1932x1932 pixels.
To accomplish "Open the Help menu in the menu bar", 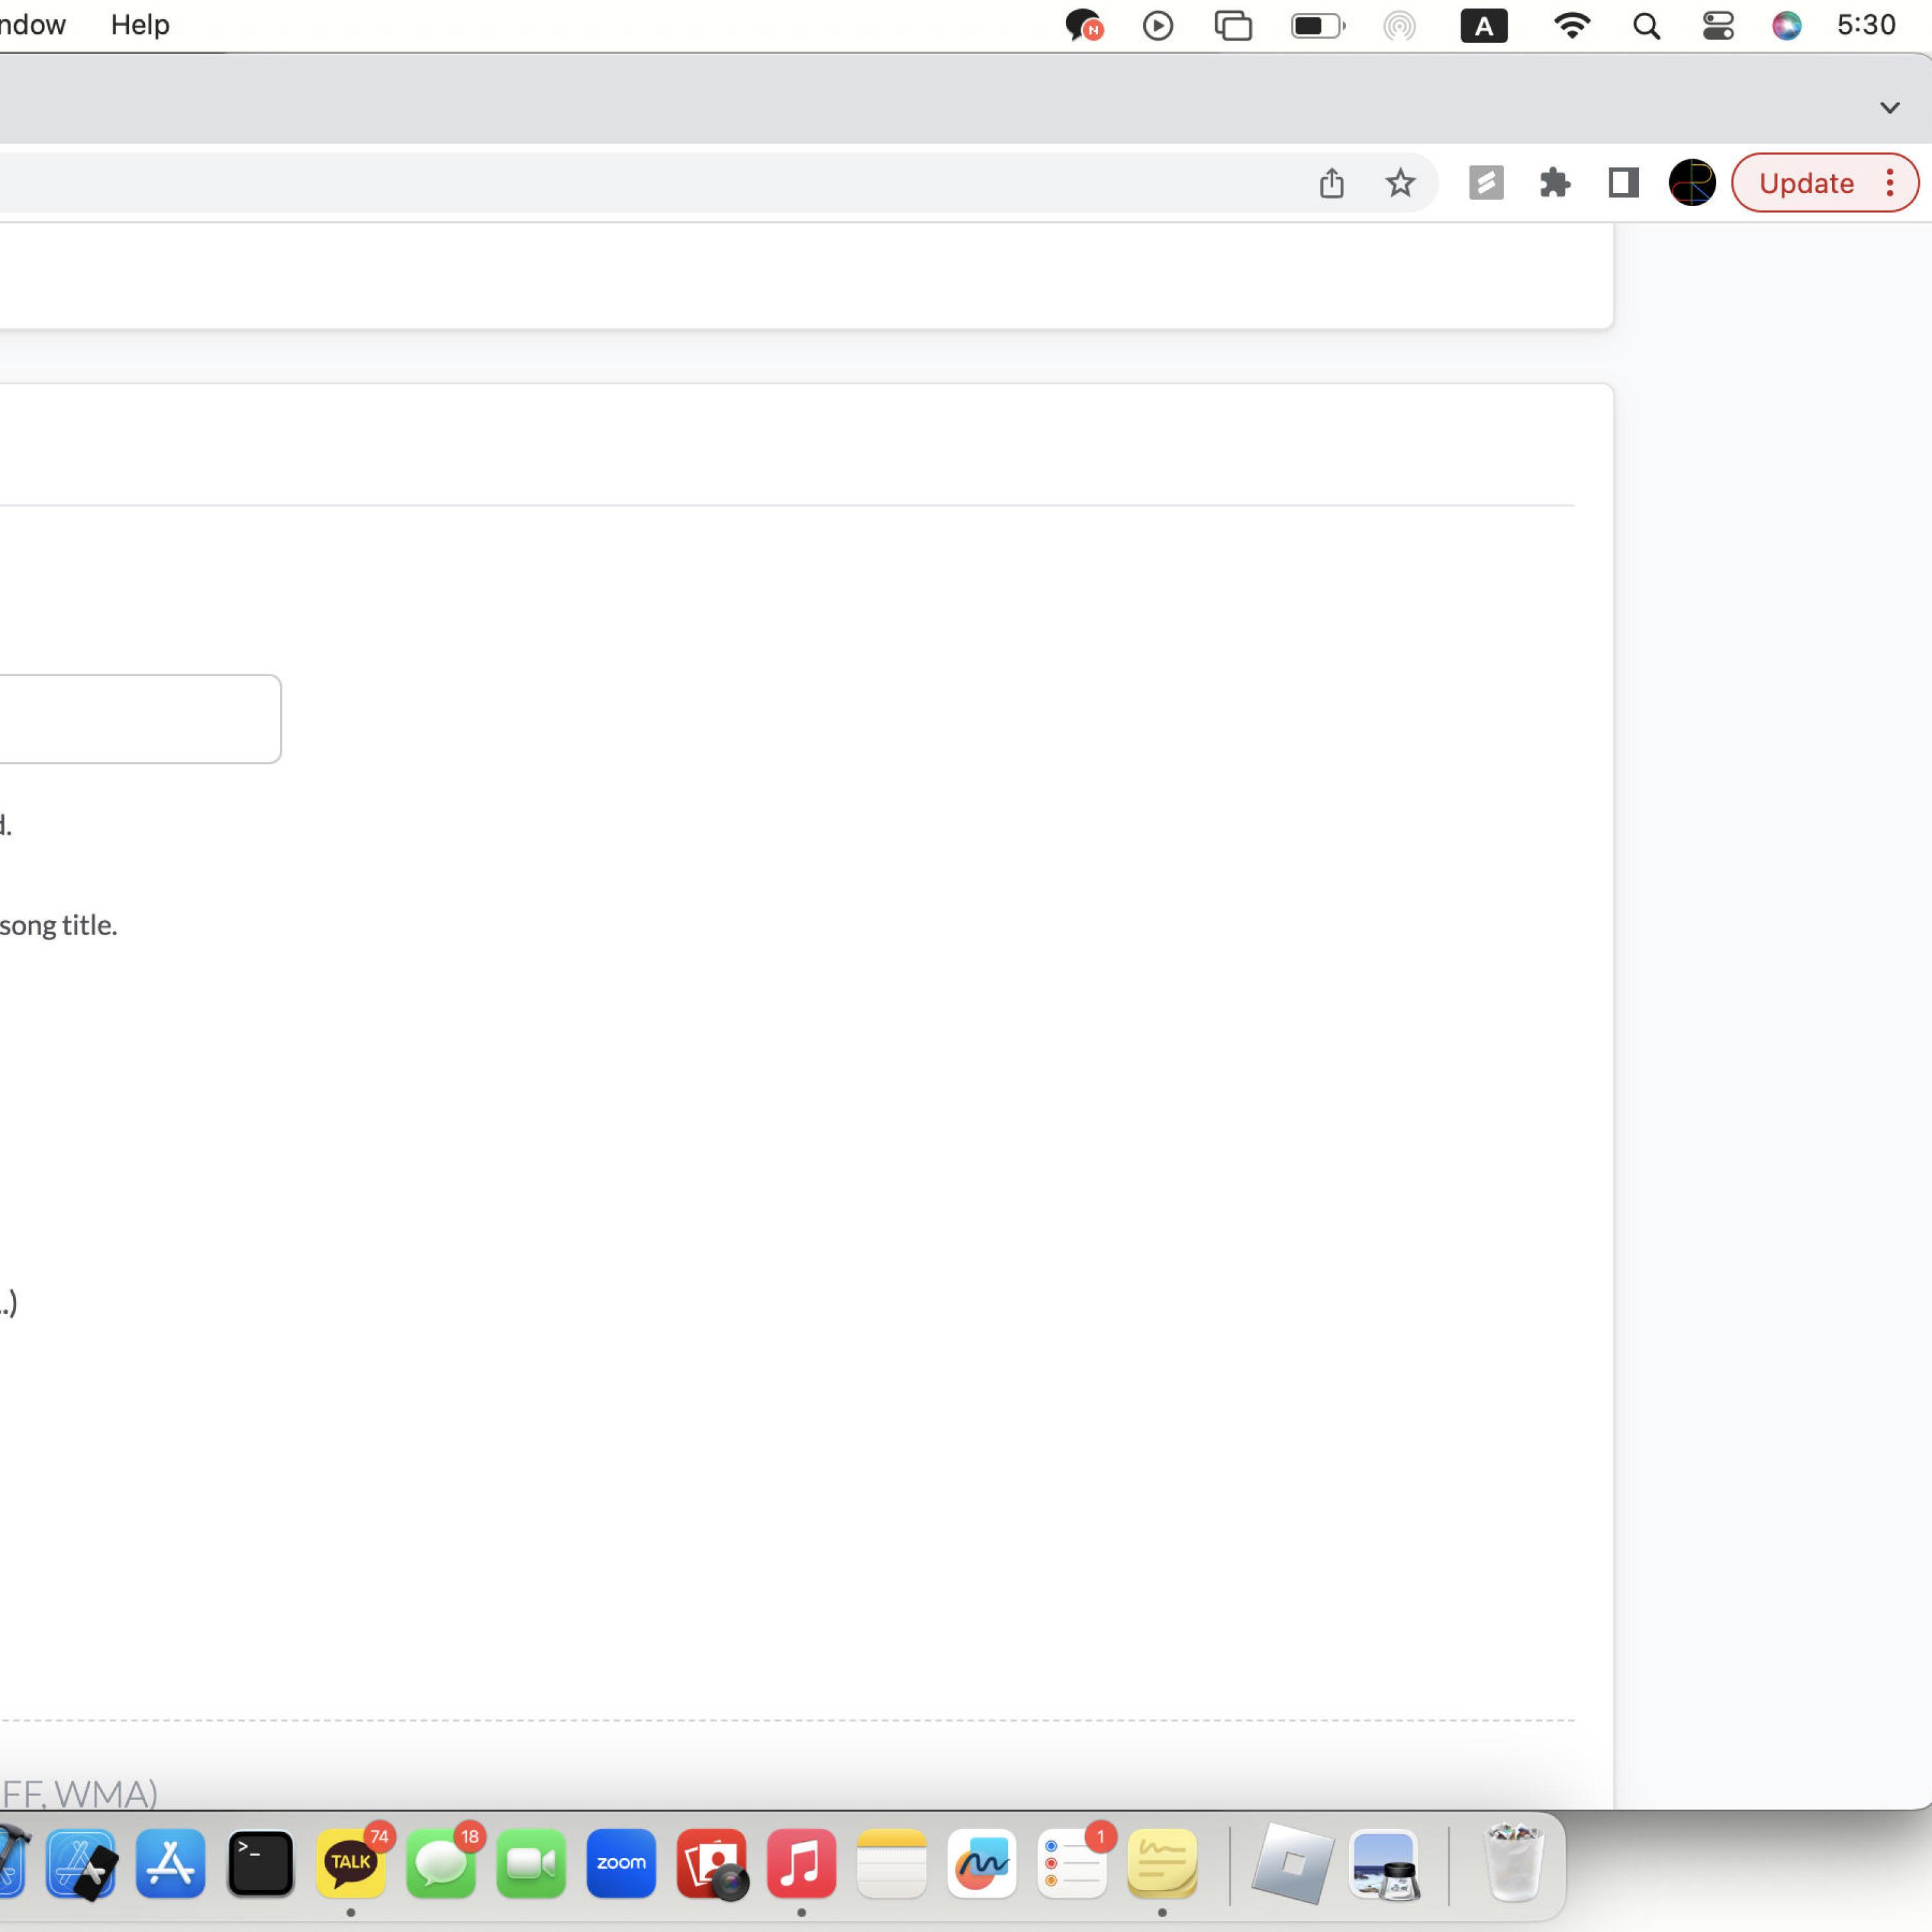I will point(140,25).
